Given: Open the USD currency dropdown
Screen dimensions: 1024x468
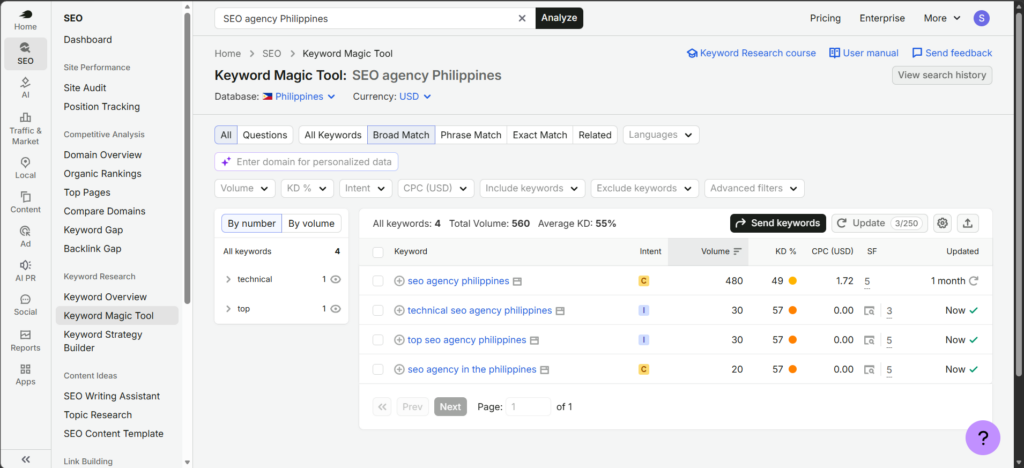Looking at the screenshot, I should 415,97.
